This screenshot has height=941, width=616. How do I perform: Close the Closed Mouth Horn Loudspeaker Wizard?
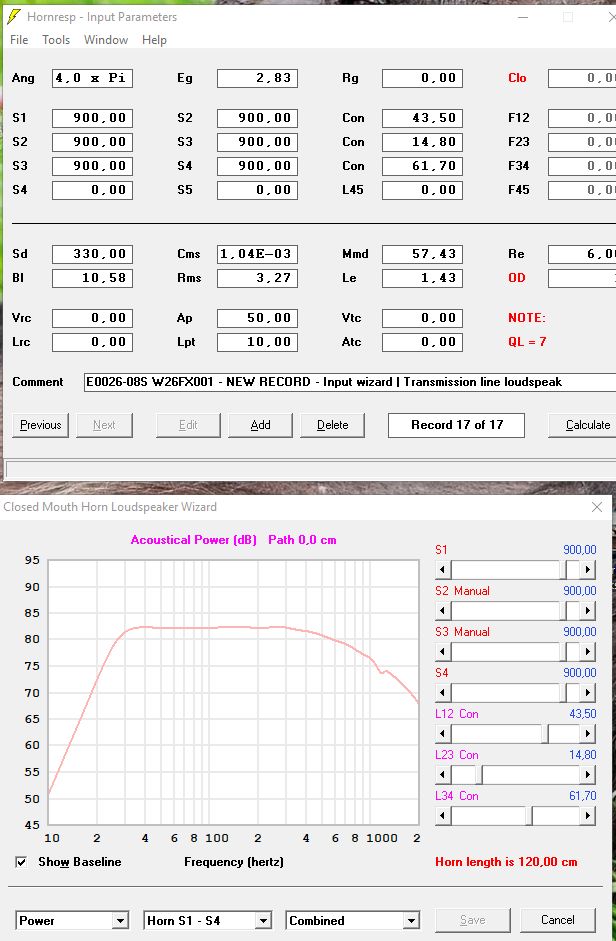click(597, 507)
